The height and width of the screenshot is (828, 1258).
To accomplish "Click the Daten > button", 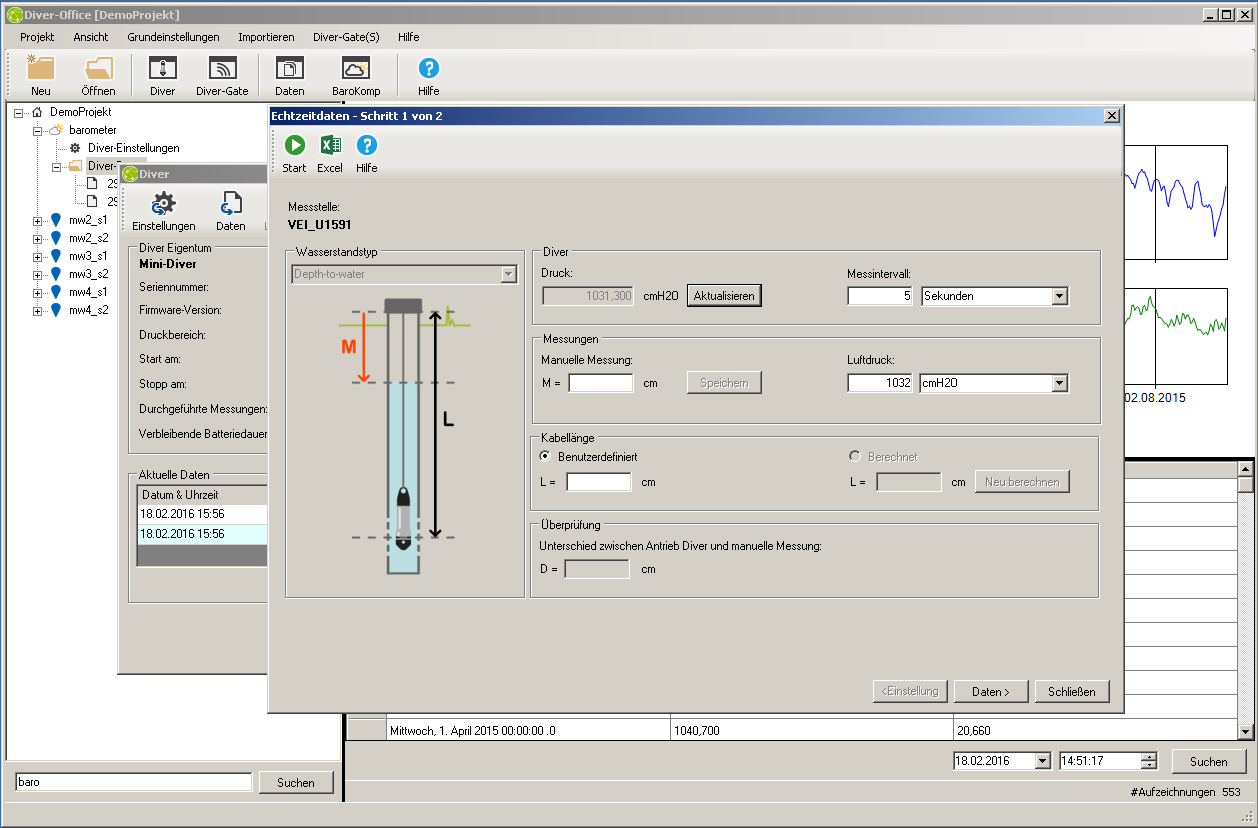I will pos(990,691).
